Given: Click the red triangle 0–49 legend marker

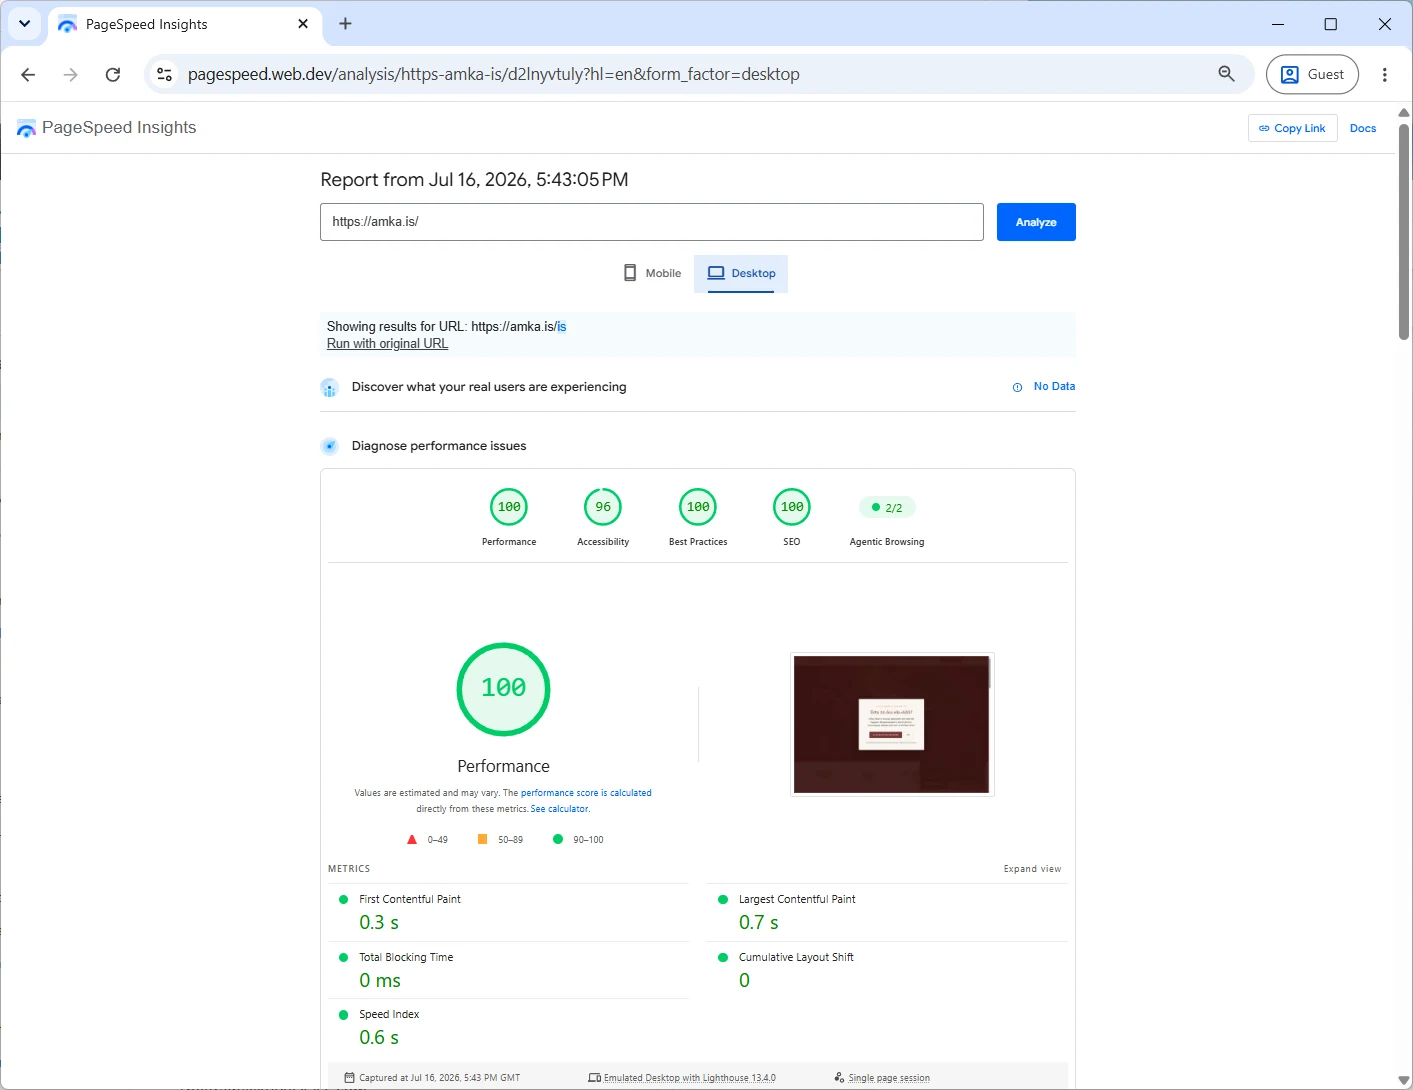Looking at the screenshot, I should 412,840.
